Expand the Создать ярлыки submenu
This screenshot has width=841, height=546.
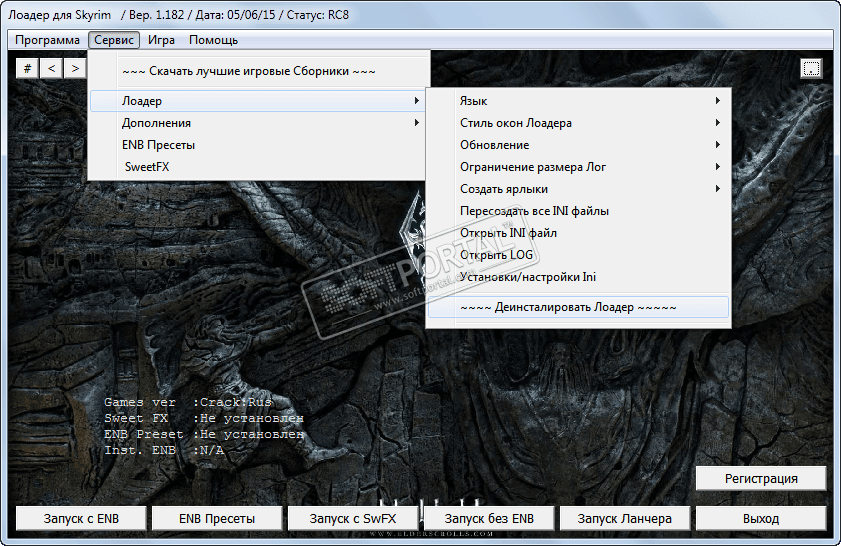click(x=578, y=189)
